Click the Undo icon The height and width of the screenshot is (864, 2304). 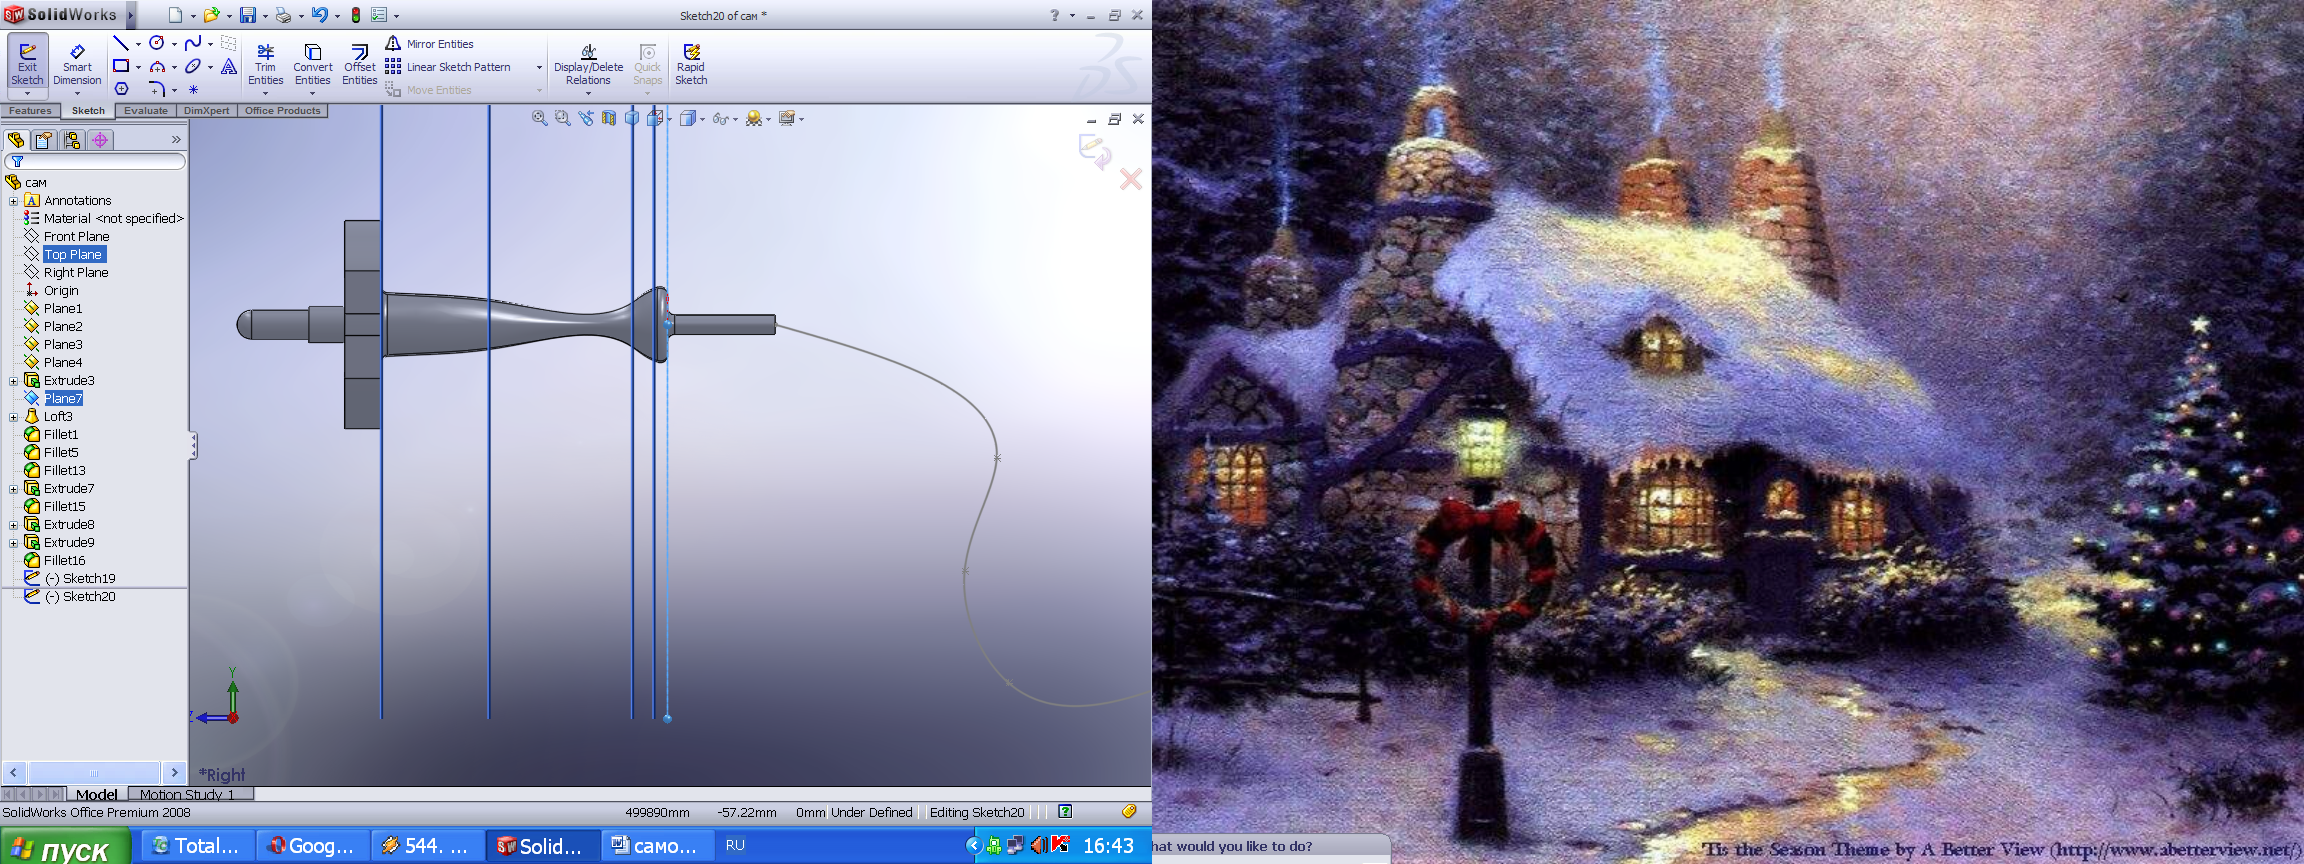click(x=319, y=15)
